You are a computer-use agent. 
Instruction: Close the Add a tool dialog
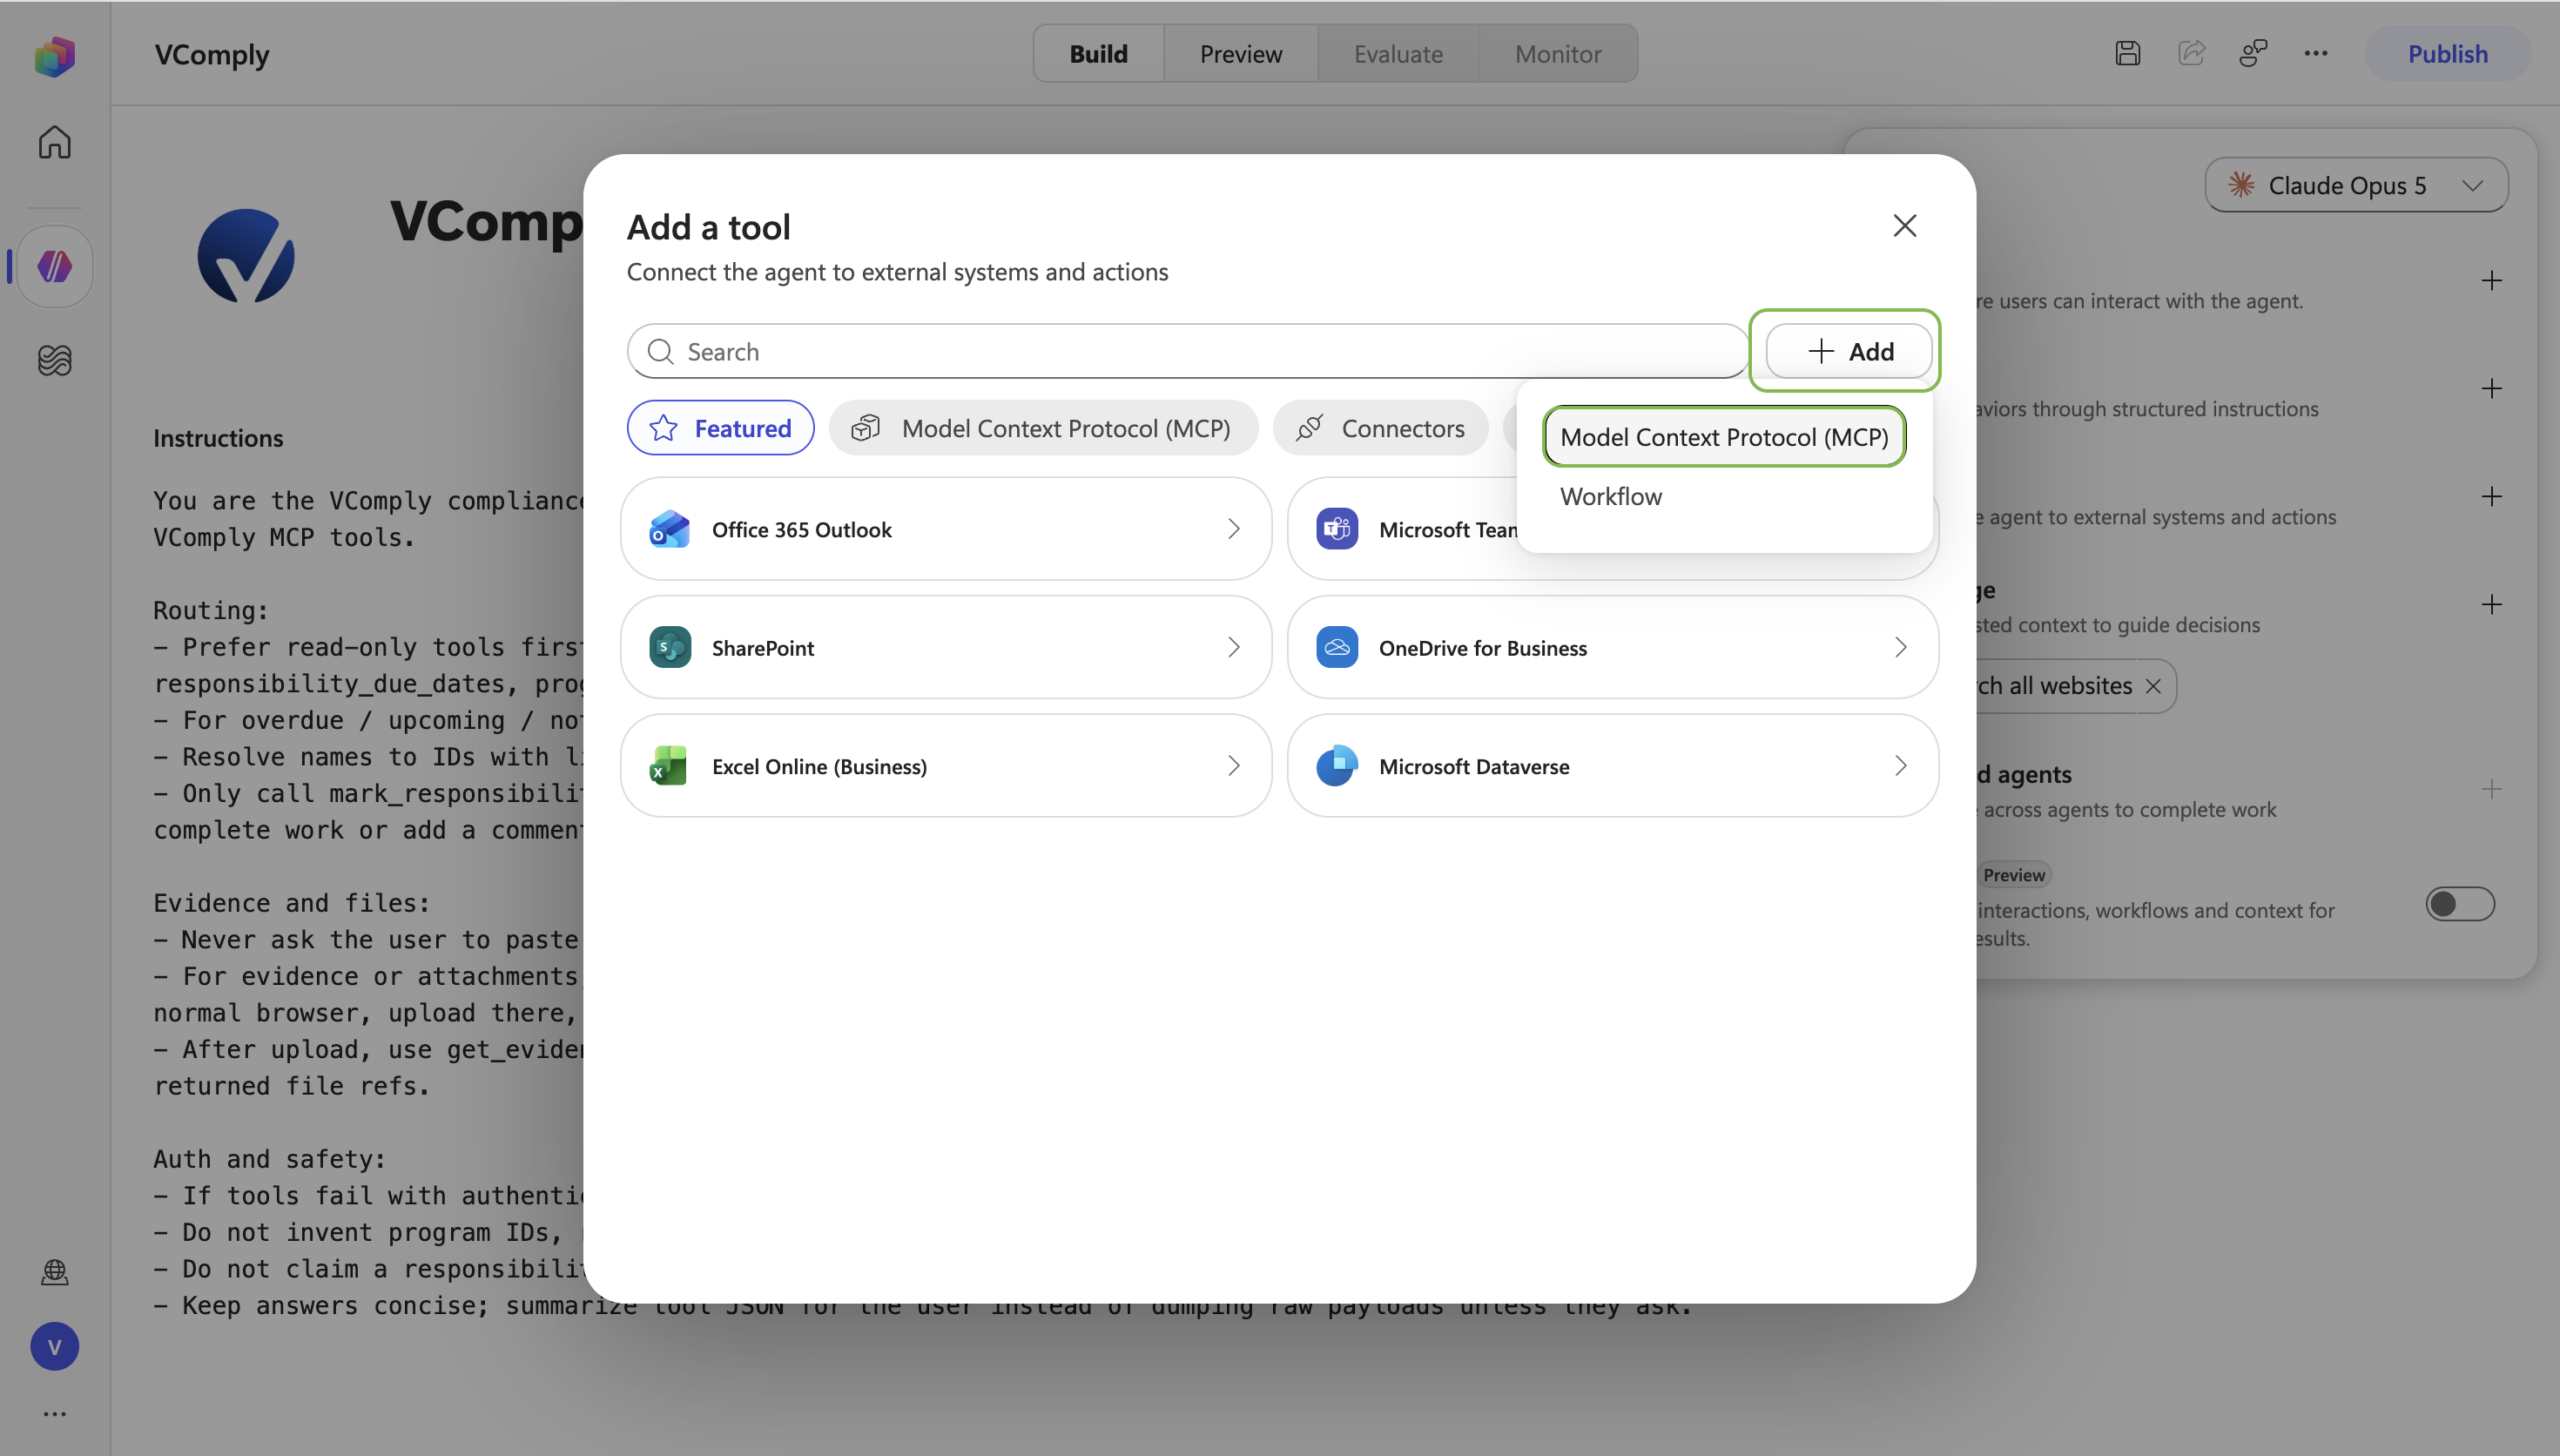1905,226
